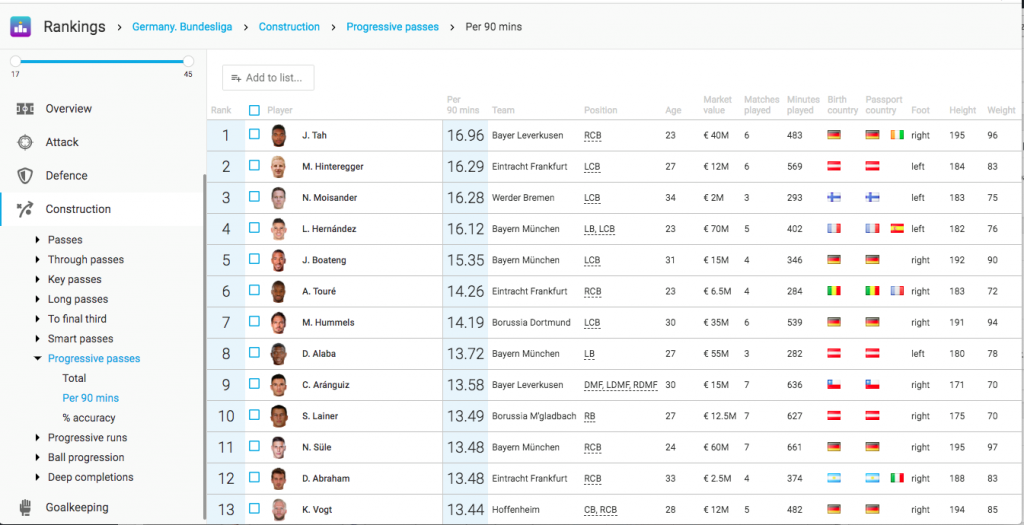Viewport: 1024px width, 525px height.
Task: Click A. Touré's player photo
Action: [279, 291]
